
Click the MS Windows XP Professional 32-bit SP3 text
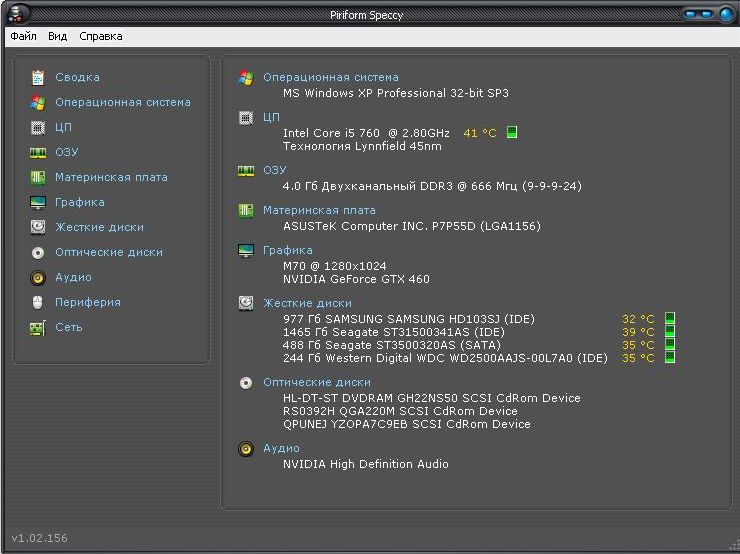[396, 93]
